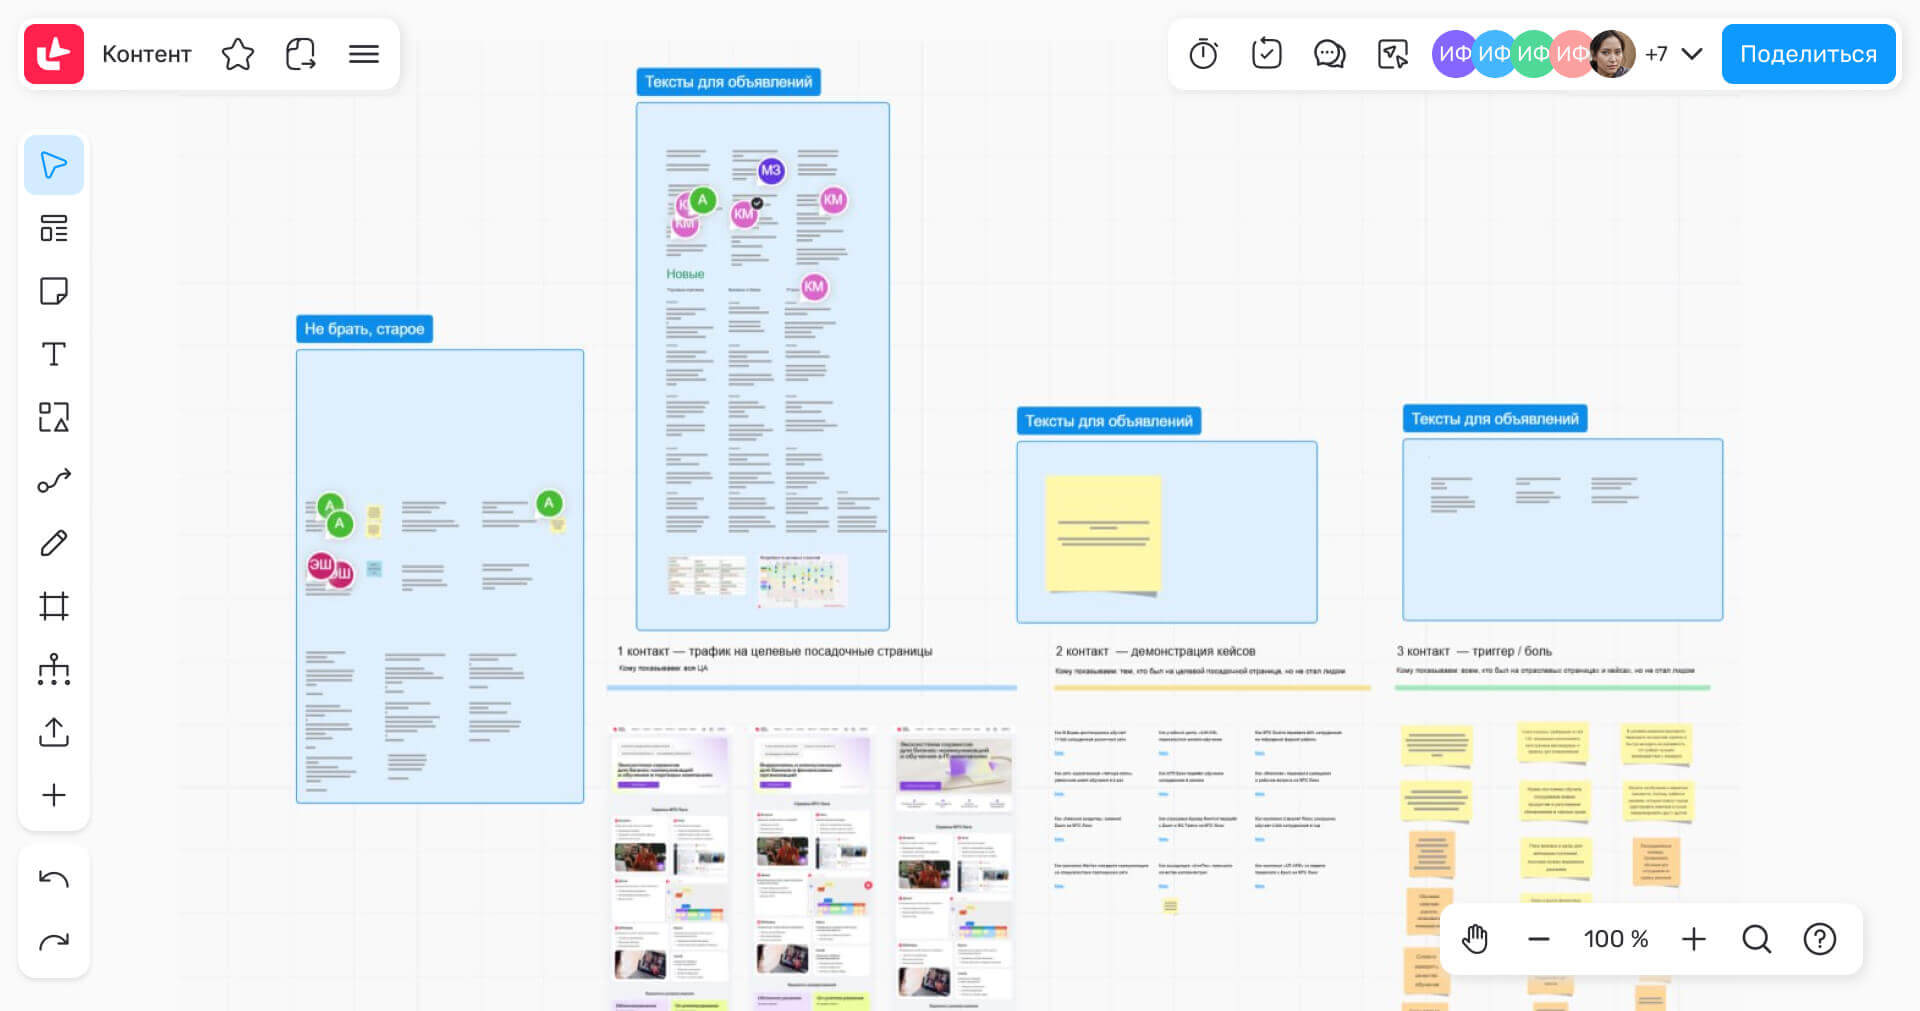Open the timer tool

pyautogui.click(x=1203, y=54)
